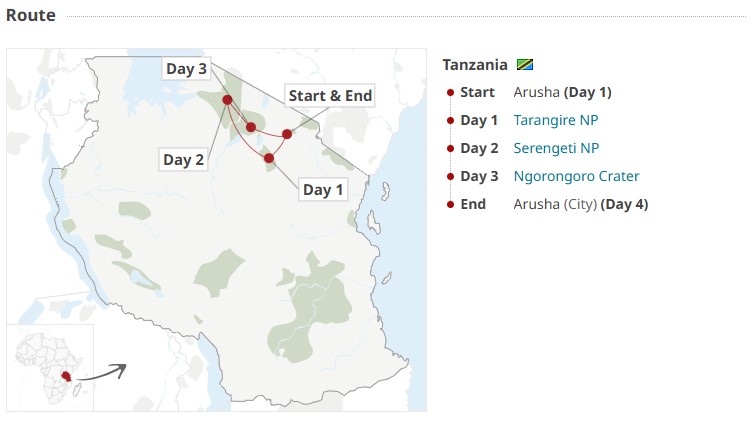
Task: Click the red bullet beside Day 2 in the list
Action: (x=451, y=149)
